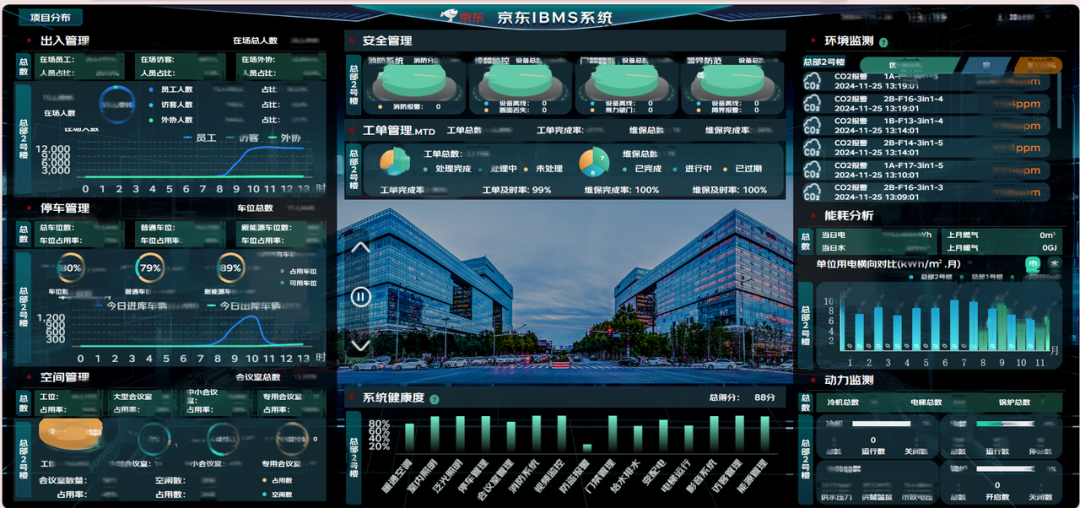Image resolution: width=1080 pixels, height=508 pixels.
Task: Click month 7 bar in energy chart
Action: point(955,324)
